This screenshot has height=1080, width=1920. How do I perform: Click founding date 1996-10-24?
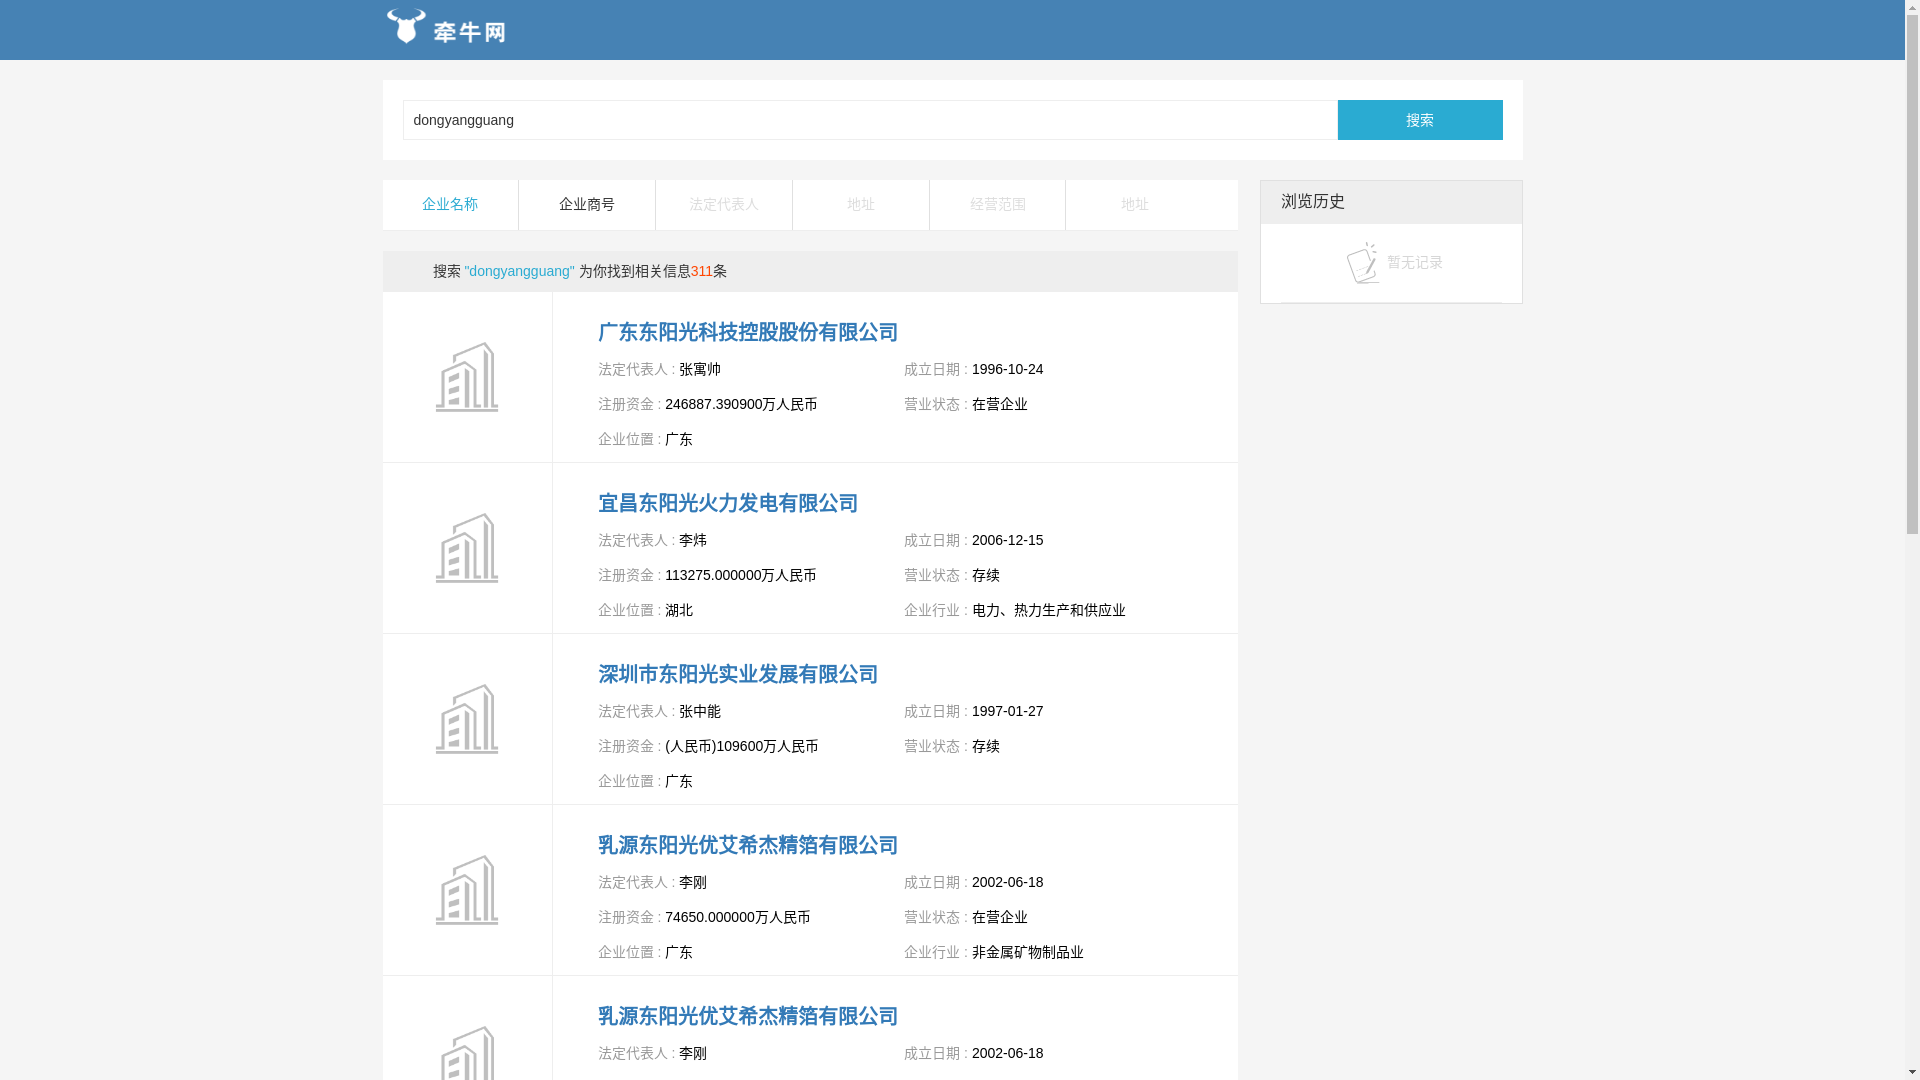1007,369
